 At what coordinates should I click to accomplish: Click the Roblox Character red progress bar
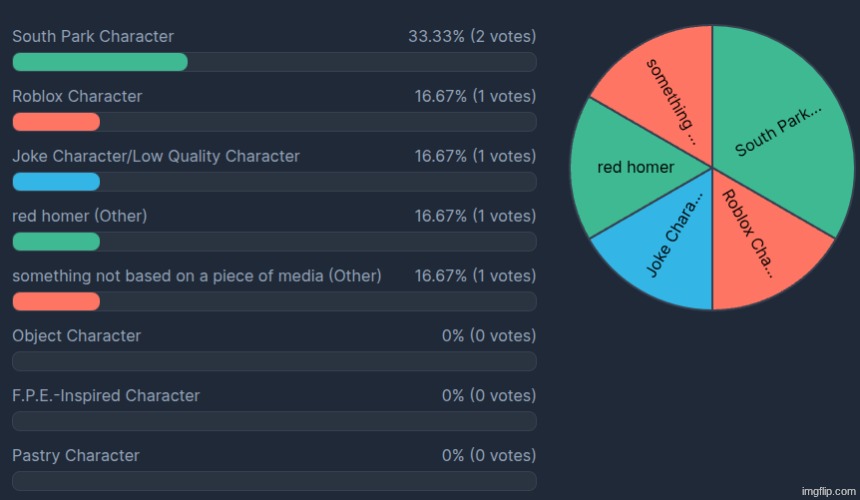click(56, 122)
